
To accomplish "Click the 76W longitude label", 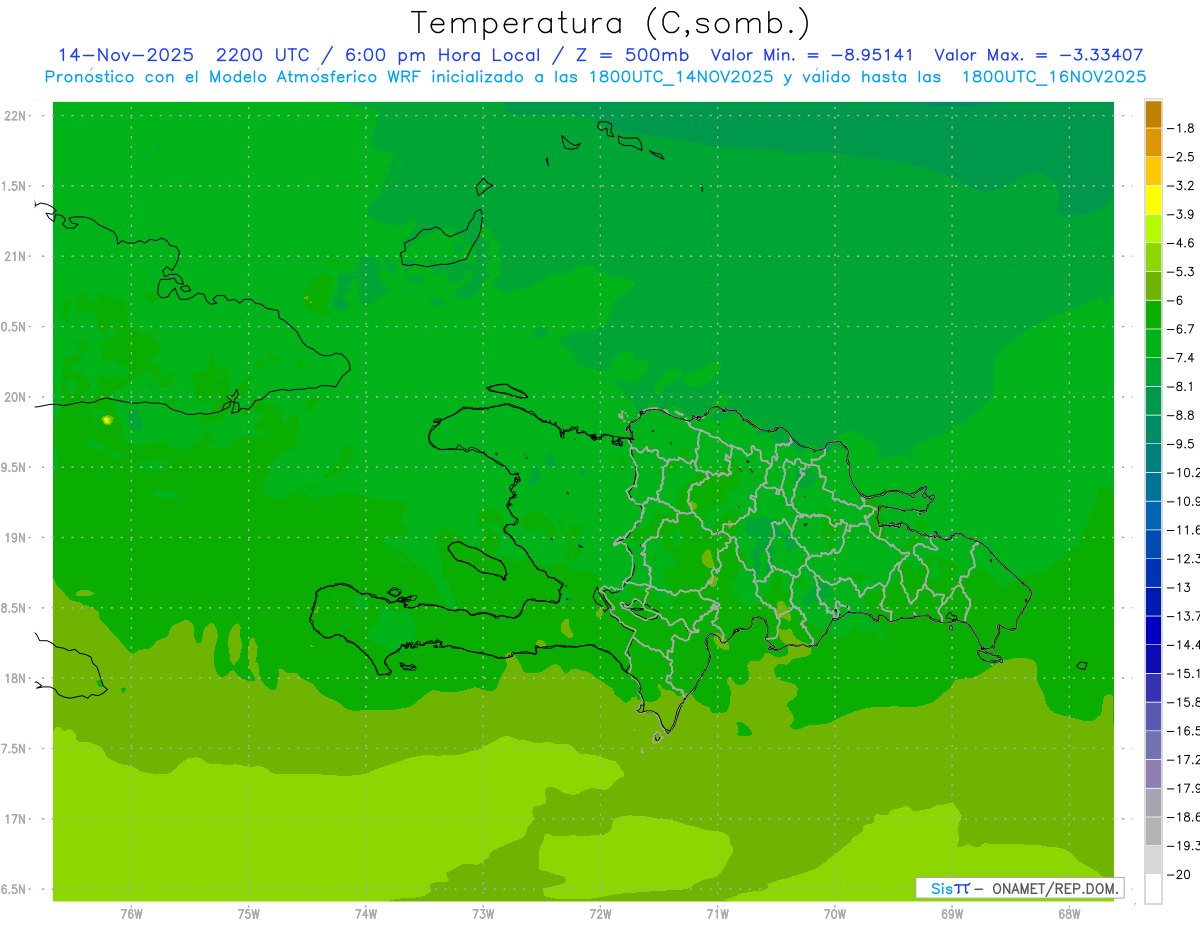I will coord(131,913).
